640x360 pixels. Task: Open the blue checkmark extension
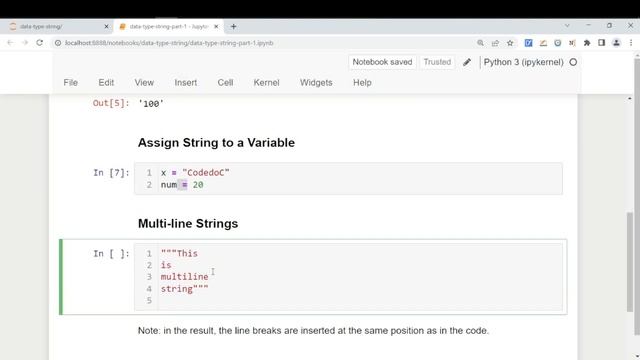pyautogui.click(x=529, y=43)
